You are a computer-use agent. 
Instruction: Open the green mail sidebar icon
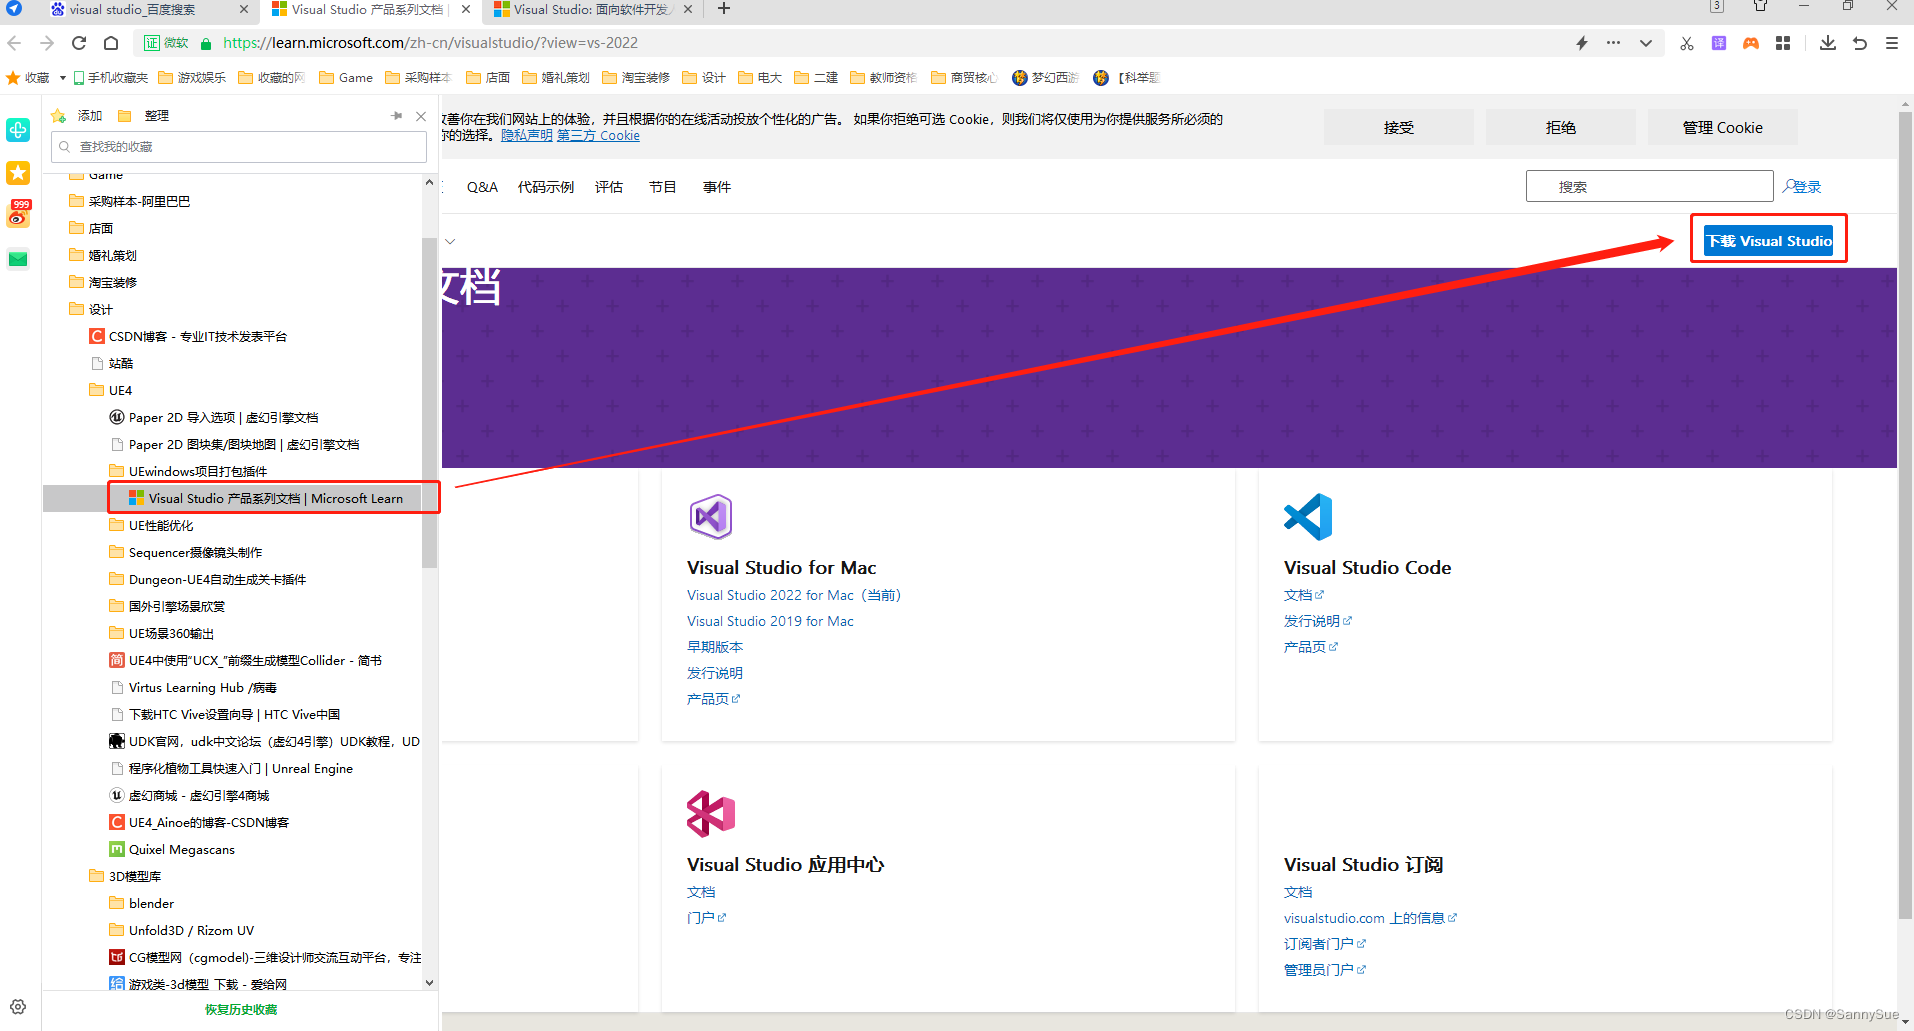coord(18,259)
